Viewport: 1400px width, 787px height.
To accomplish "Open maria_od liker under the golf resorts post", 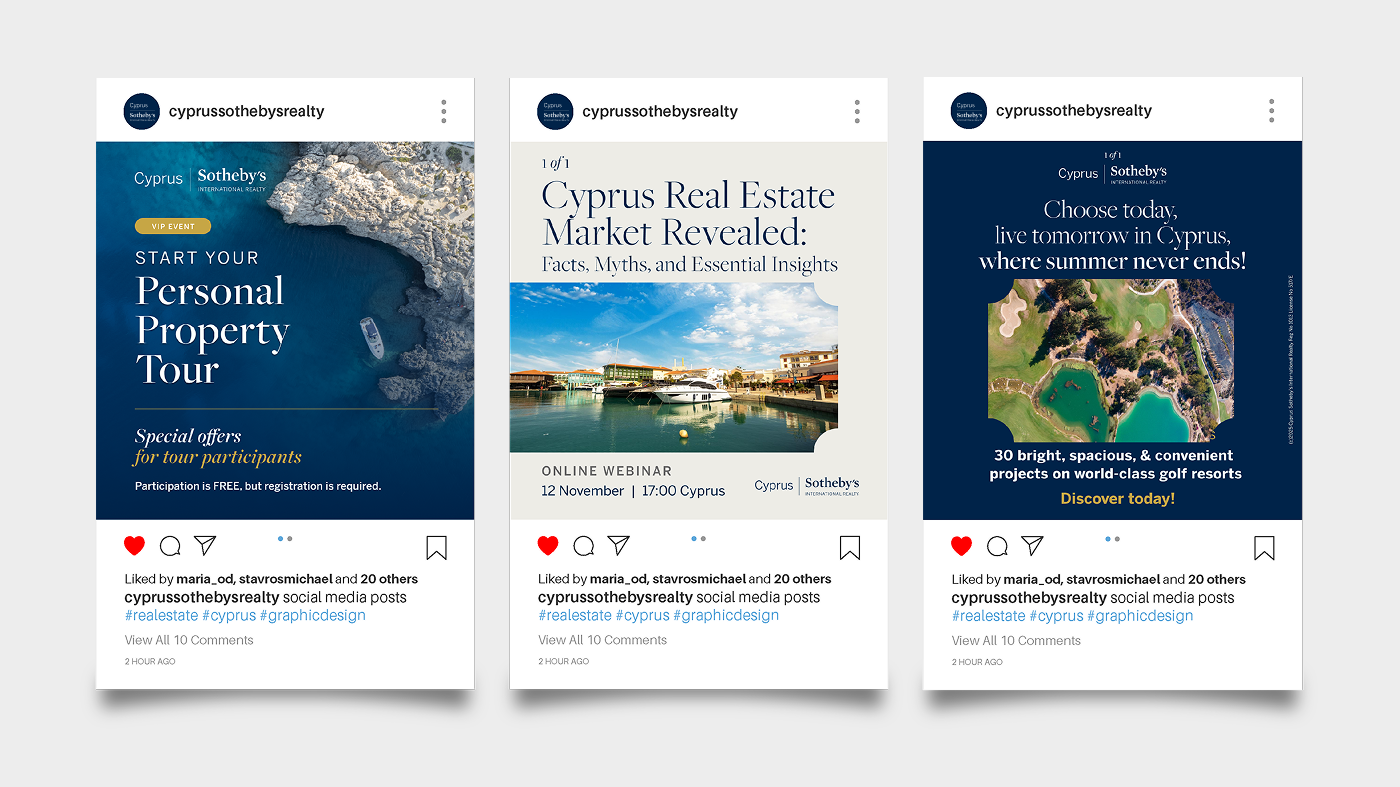I will [x=1034, y=579].
